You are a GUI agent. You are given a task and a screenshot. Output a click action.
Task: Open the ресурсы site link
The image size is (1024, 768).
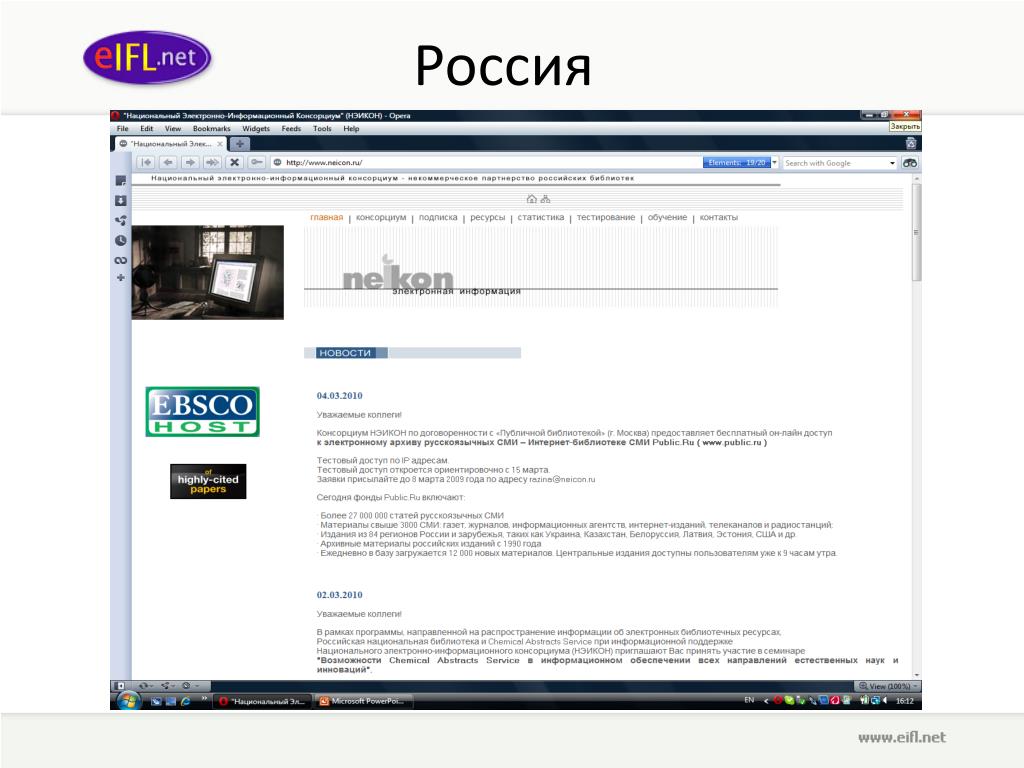point(488,217)
